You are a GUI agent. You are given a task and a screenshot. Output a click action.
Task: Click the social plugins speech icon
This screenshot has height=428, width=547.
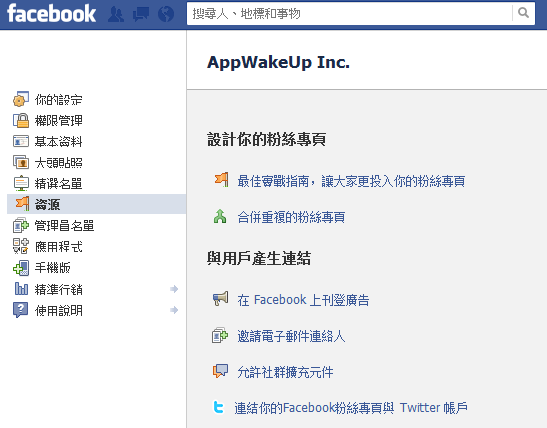coord(220,371)
